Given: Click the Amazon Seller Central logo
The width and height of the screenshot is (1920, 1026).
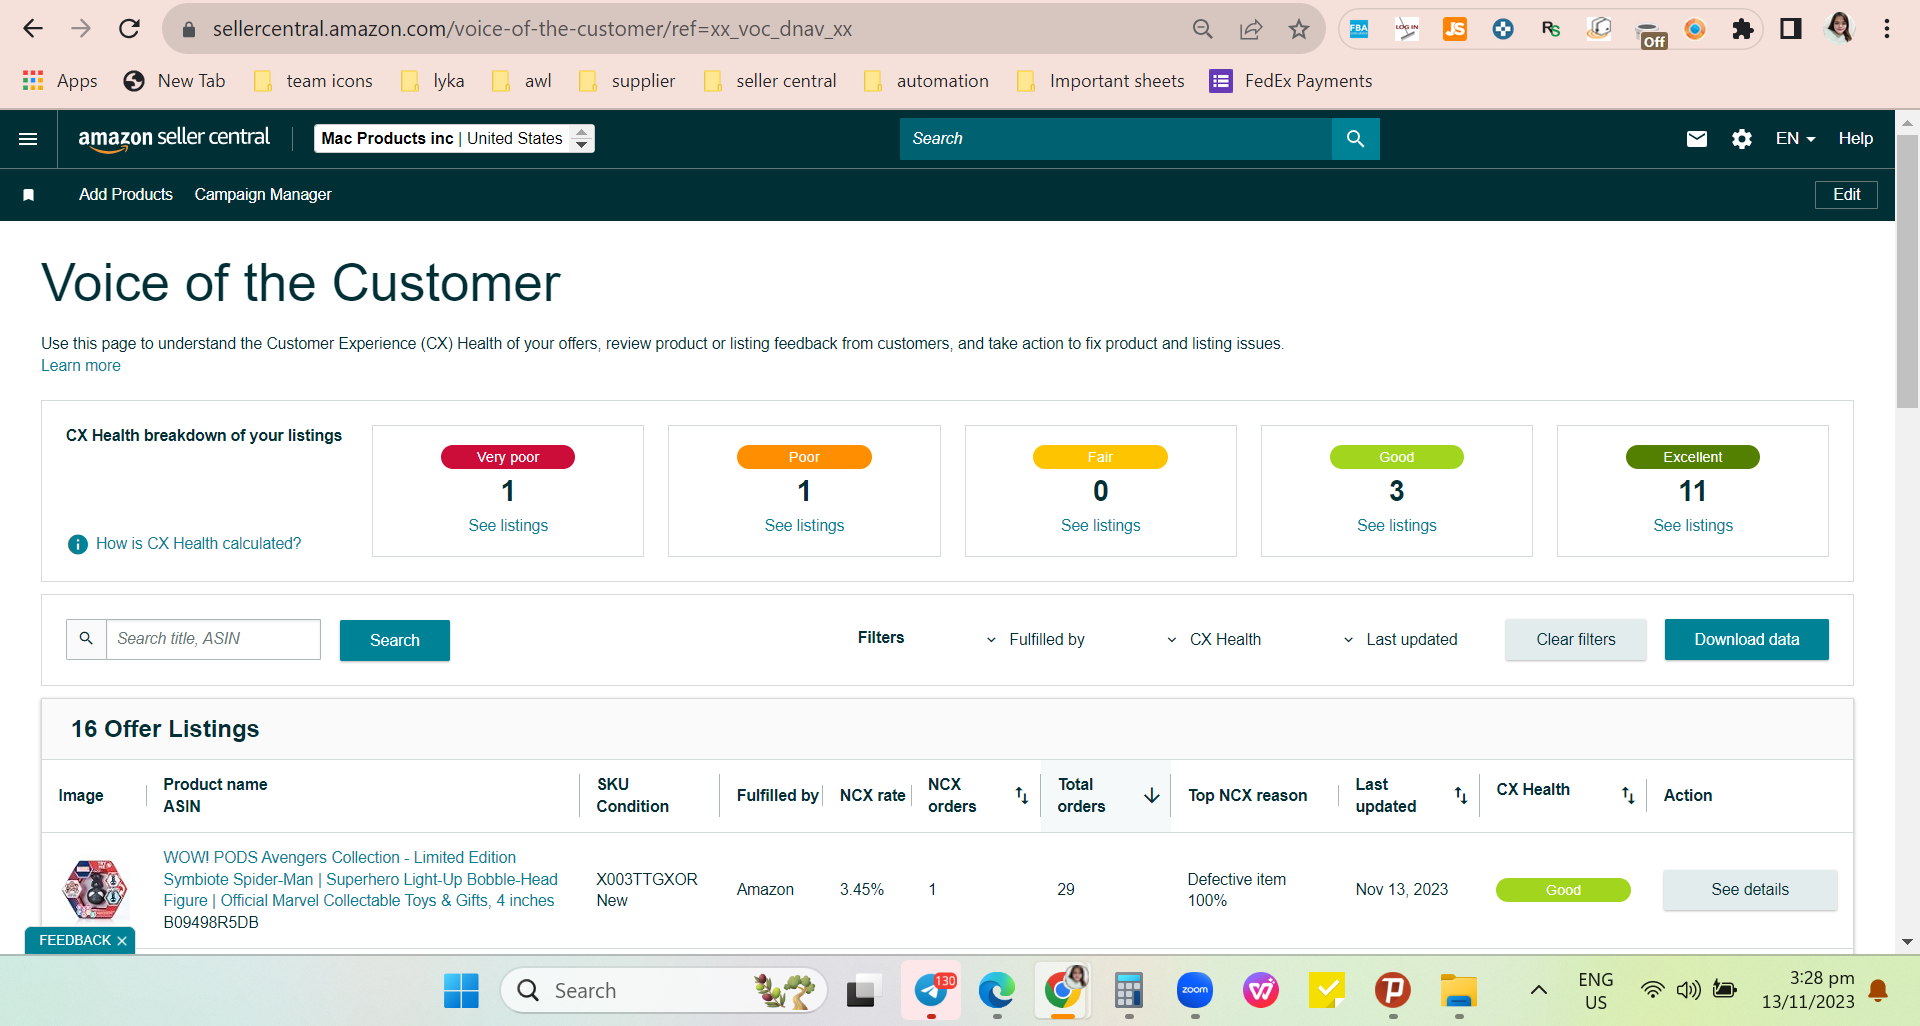Looking at the screenshot, I should pyautogui.click(x=174, y=139).
